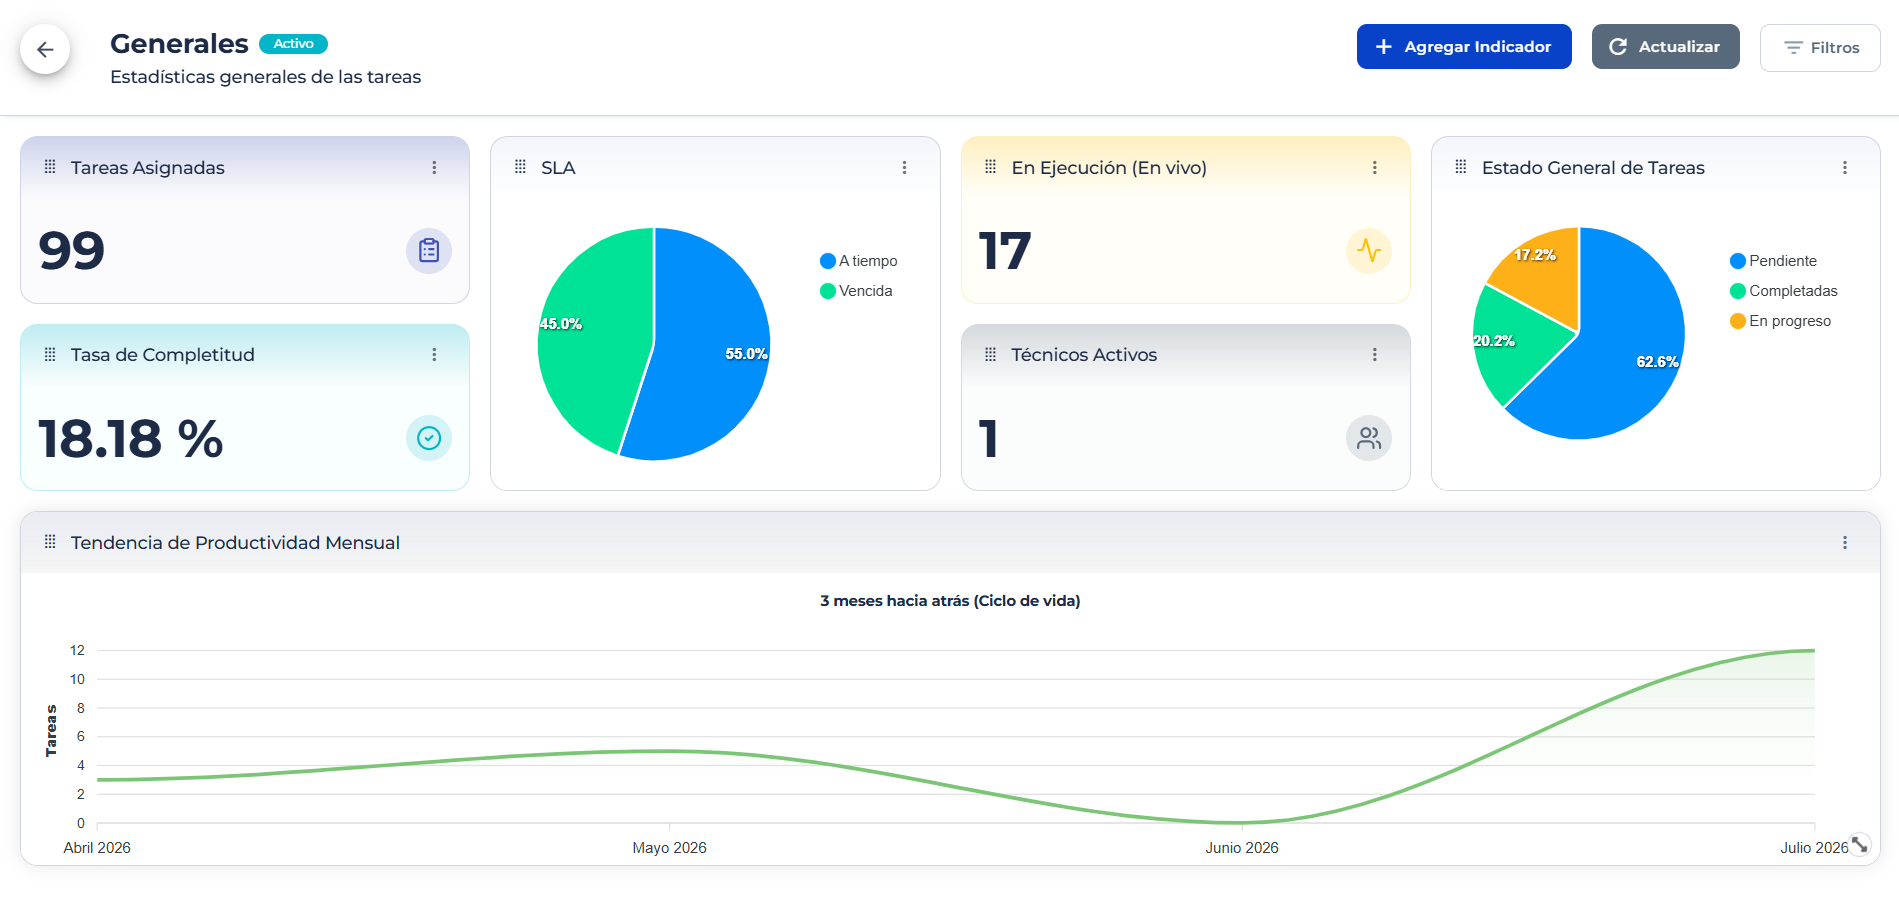Image resolution: width=1899 pixels, height=916 pixels.
Task: Click the check circle icon in Tasa de Completitud
Action: (429, 438)
